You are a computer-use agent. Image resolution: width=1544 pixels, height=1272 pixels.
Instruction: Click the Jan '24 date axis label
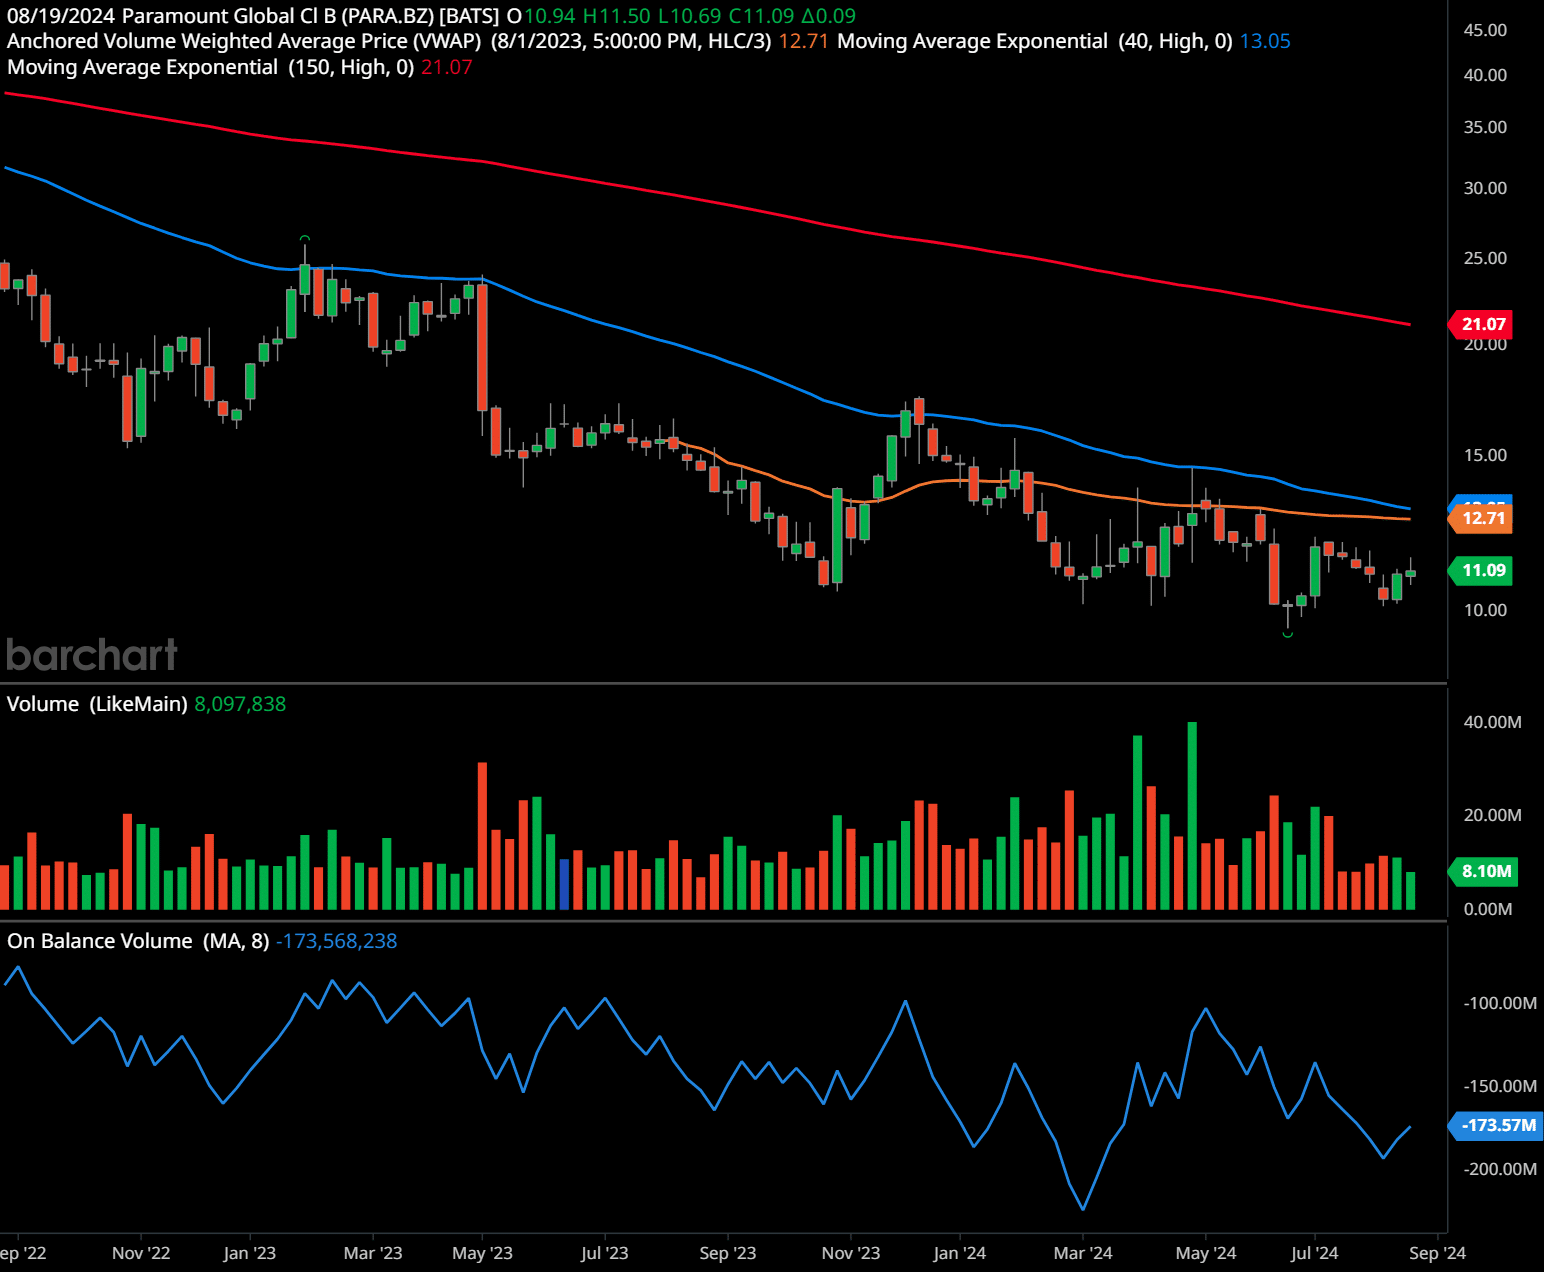960,1253
